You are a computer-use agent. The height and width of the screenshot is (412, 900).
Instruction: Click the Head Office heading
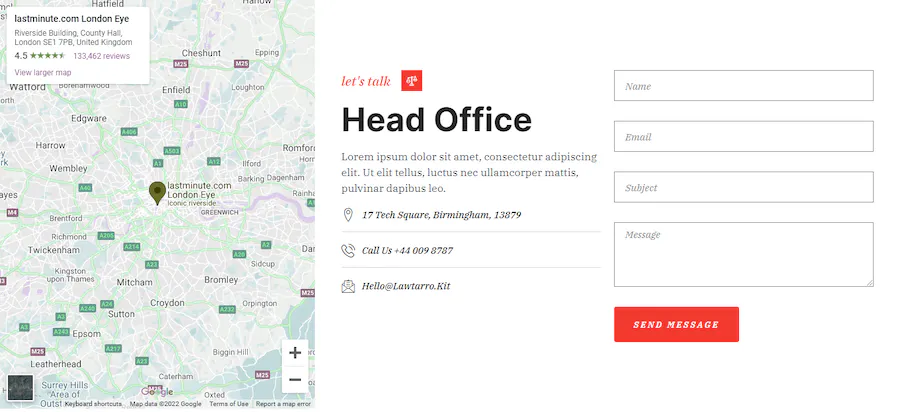tap(437, 120)
